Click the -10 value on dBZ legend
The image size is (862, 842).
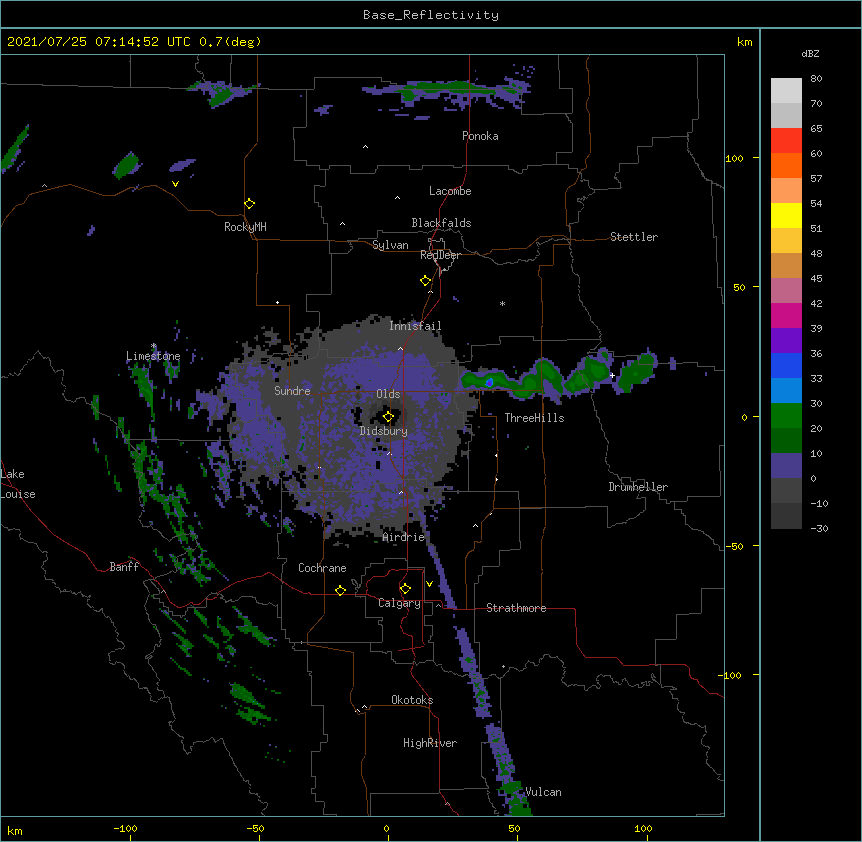pos(819,503)
